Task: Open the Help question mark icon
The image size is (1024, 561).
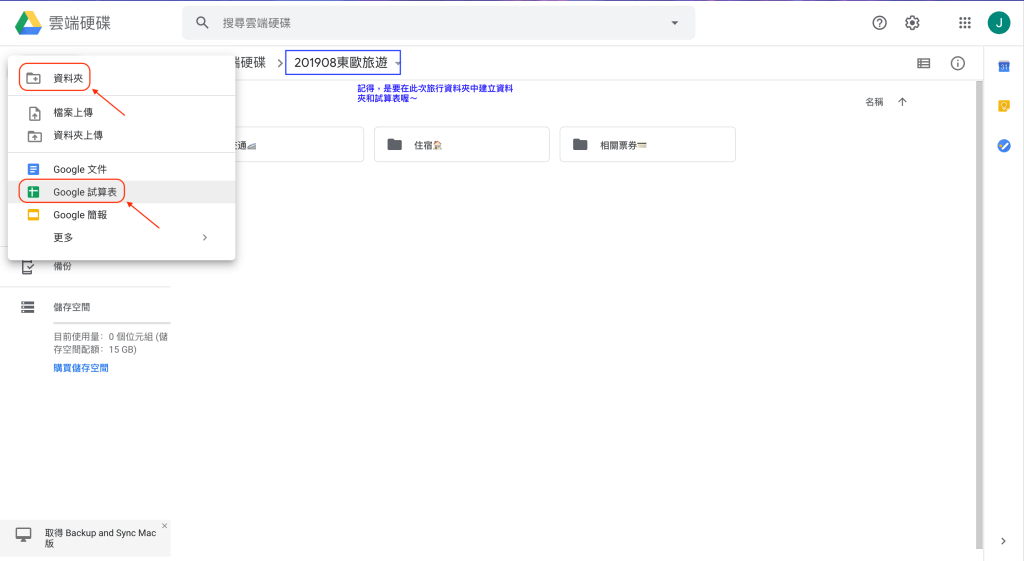Action: coord(880,23)
